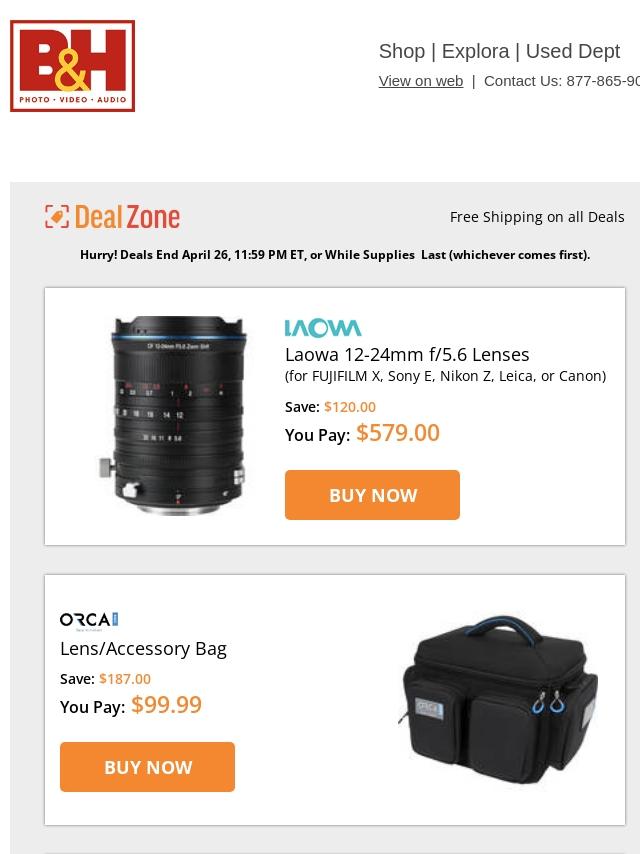The image size is (640, 854).
Task: Click the $579.00 price of the lens
Action: [x=398, y=433]
